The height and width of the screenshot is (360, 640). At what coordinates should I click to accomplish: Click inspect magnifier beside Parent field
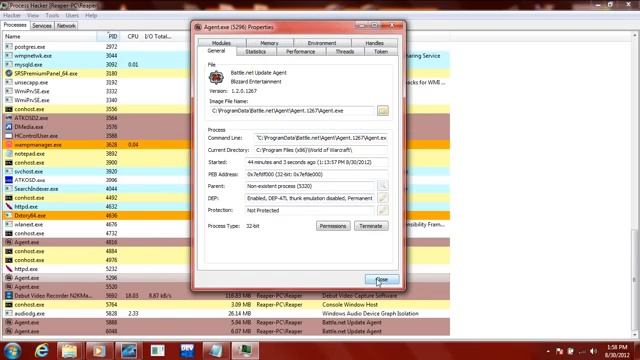[382, 186]
